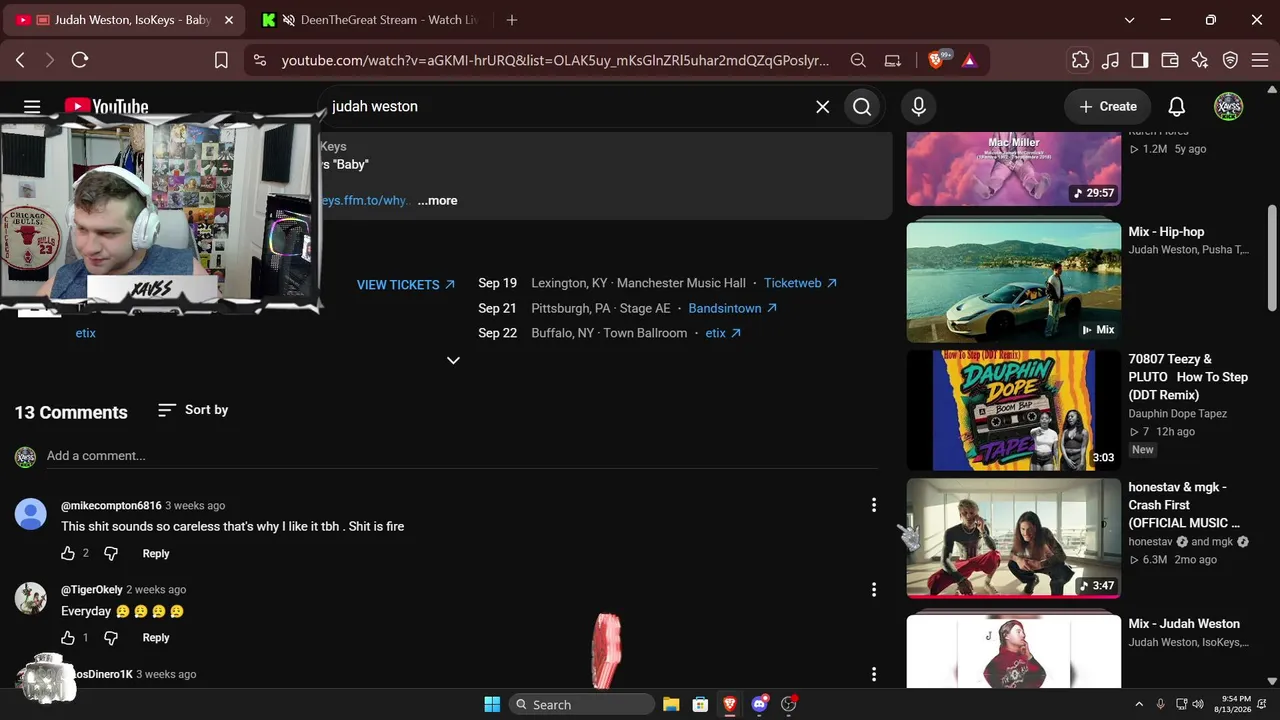Open the "70807 Teezy & PLUTO" video title
Image resolution: width=1280 pixels, height=720 pixels.
(1188, 377)
